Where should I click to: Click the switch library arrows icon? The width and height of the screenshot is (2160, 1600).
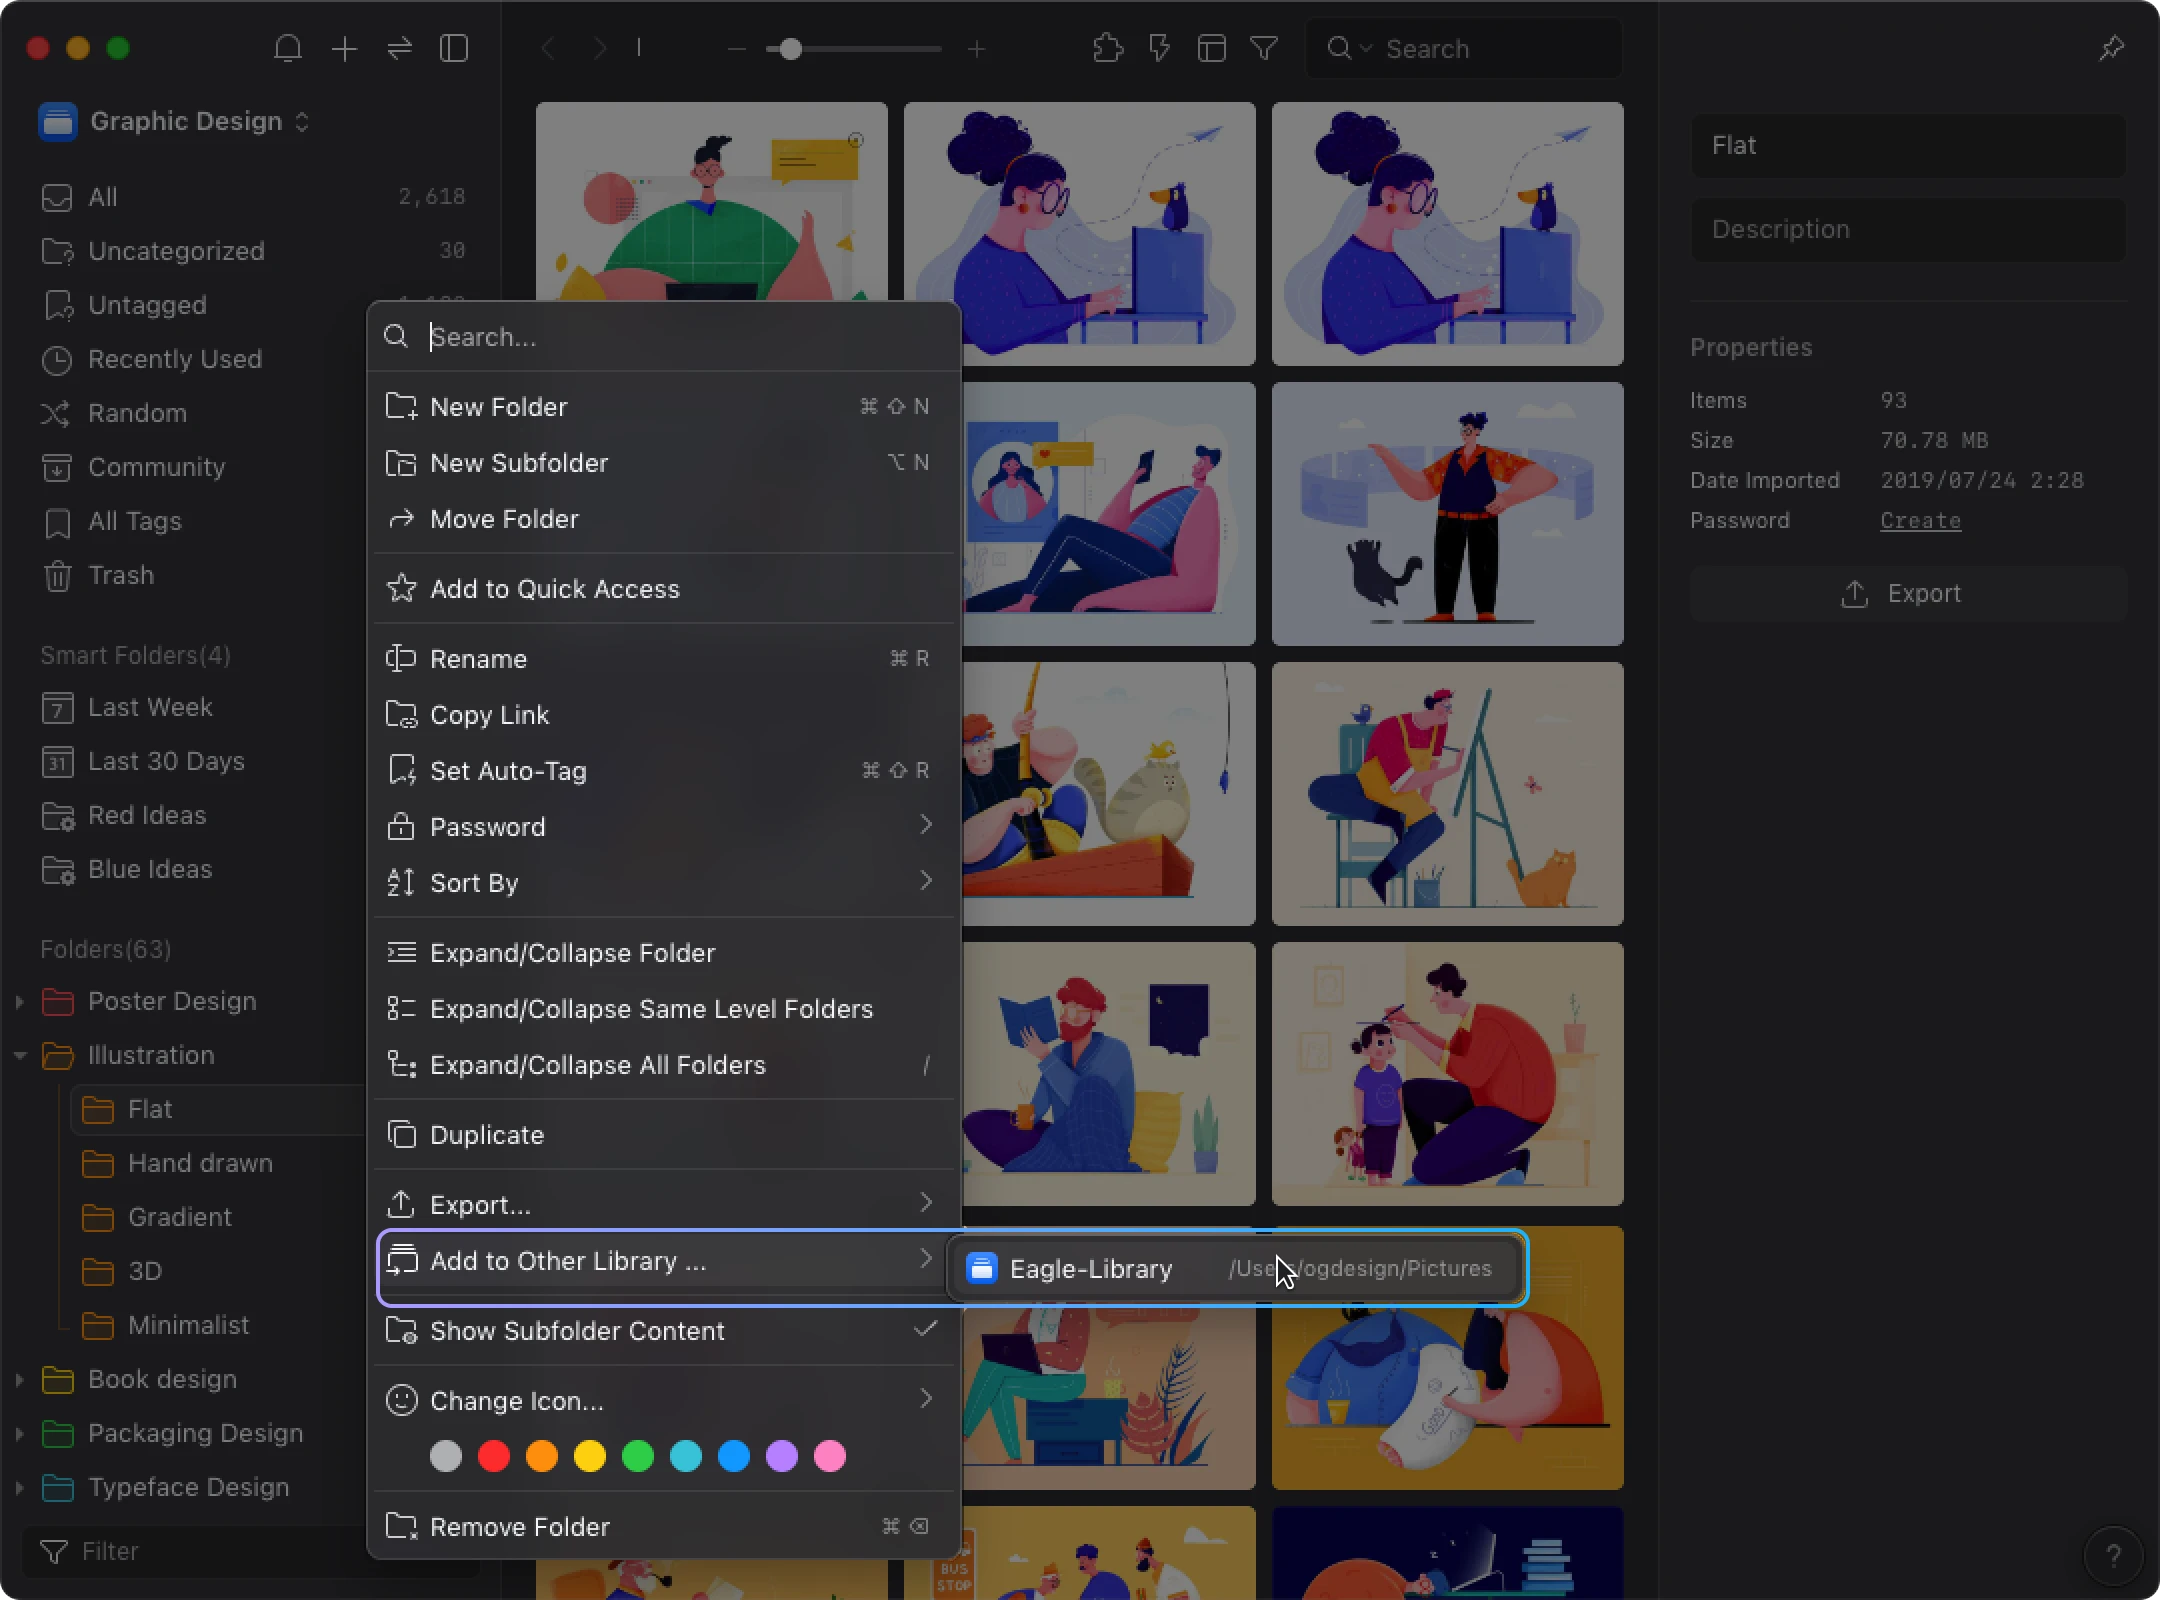point(400,48)
